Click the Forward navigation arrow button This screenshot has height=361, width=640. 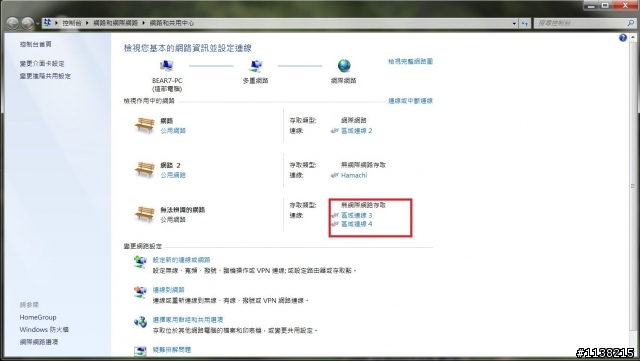tap(27, 23)
